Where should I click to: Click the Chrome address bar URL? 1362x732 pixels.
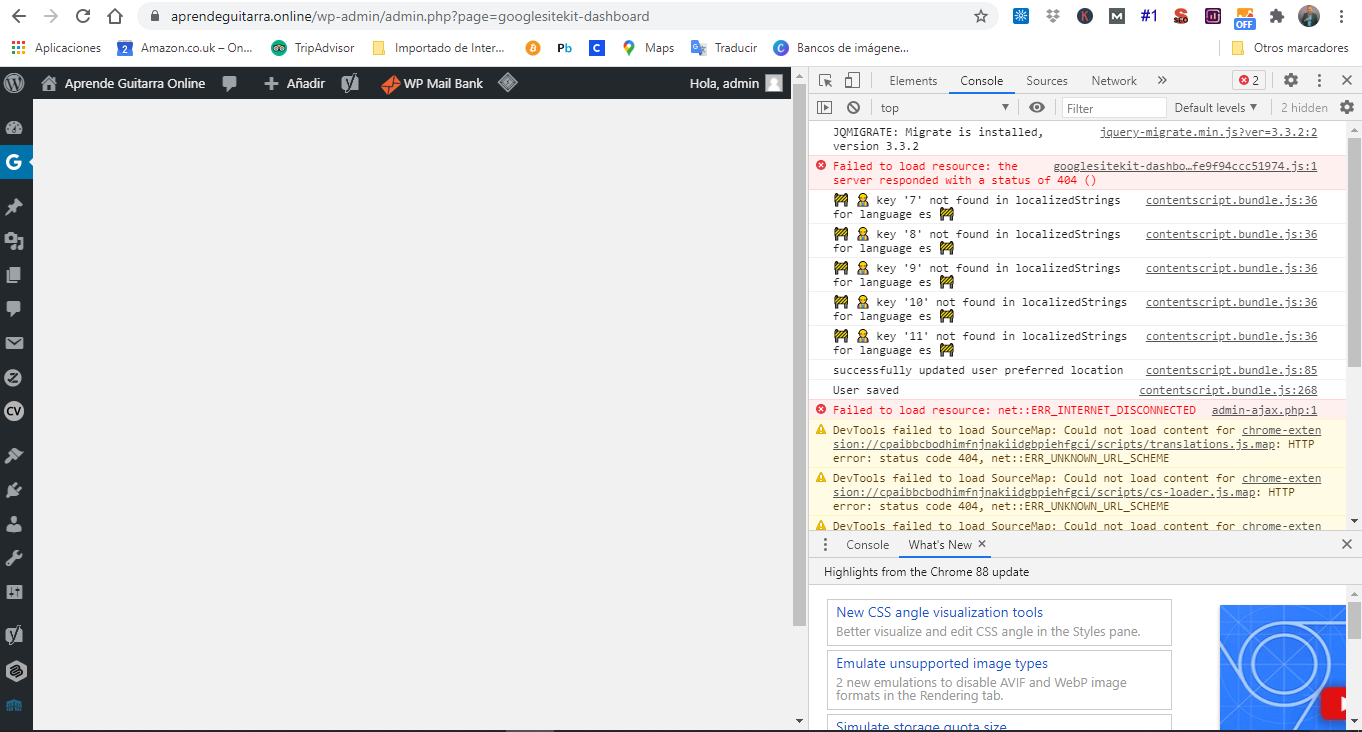409,16
